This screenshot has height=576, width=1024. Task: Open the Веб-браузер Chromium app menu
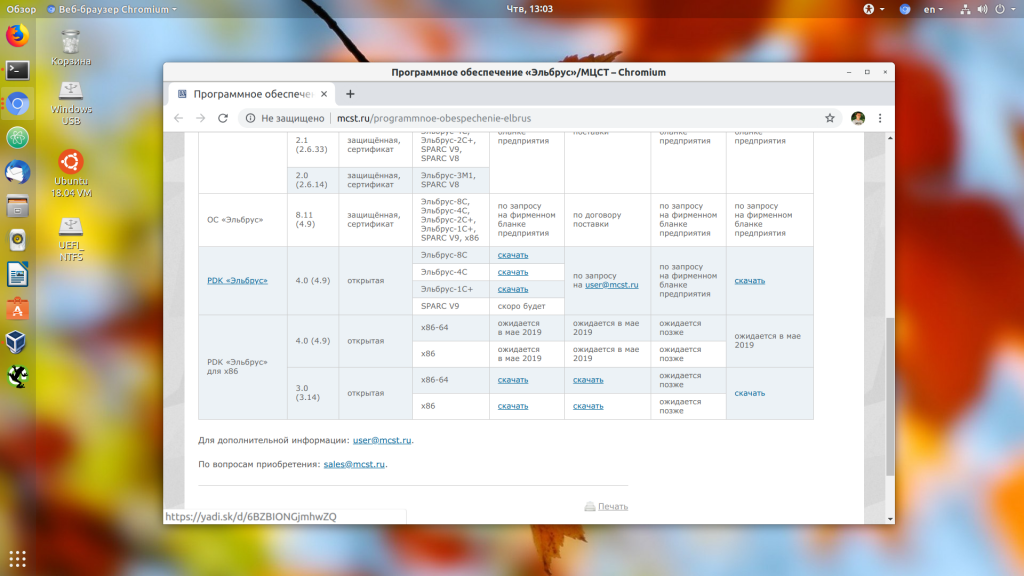pyautogui.click(x=112, y=9)
